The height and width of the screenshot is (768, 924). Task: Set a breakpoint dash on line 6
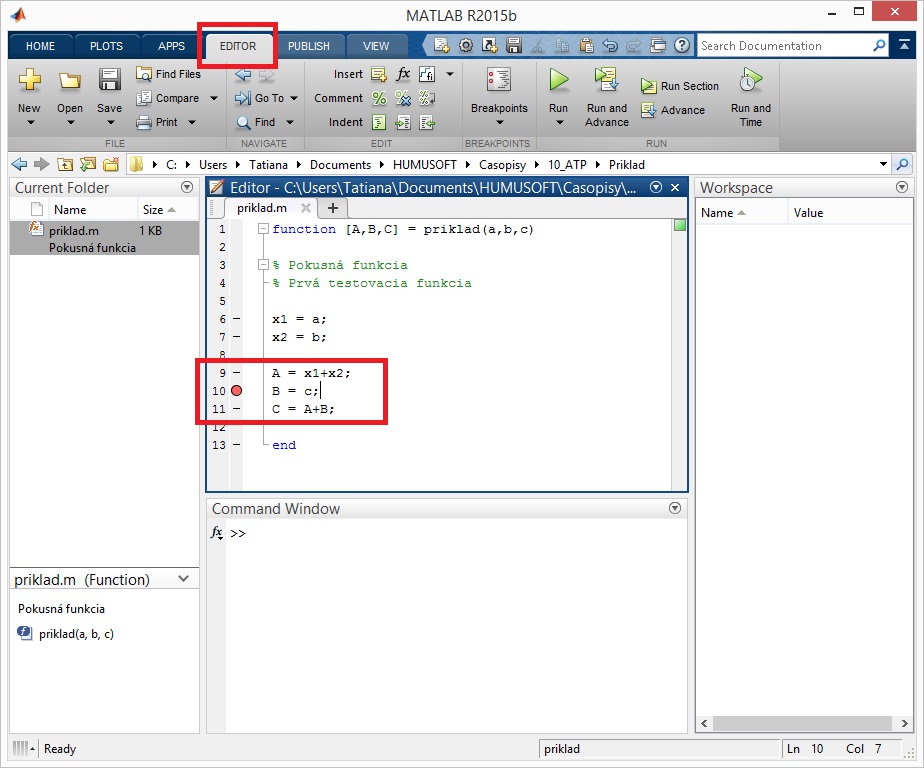(x=236, y=319)
